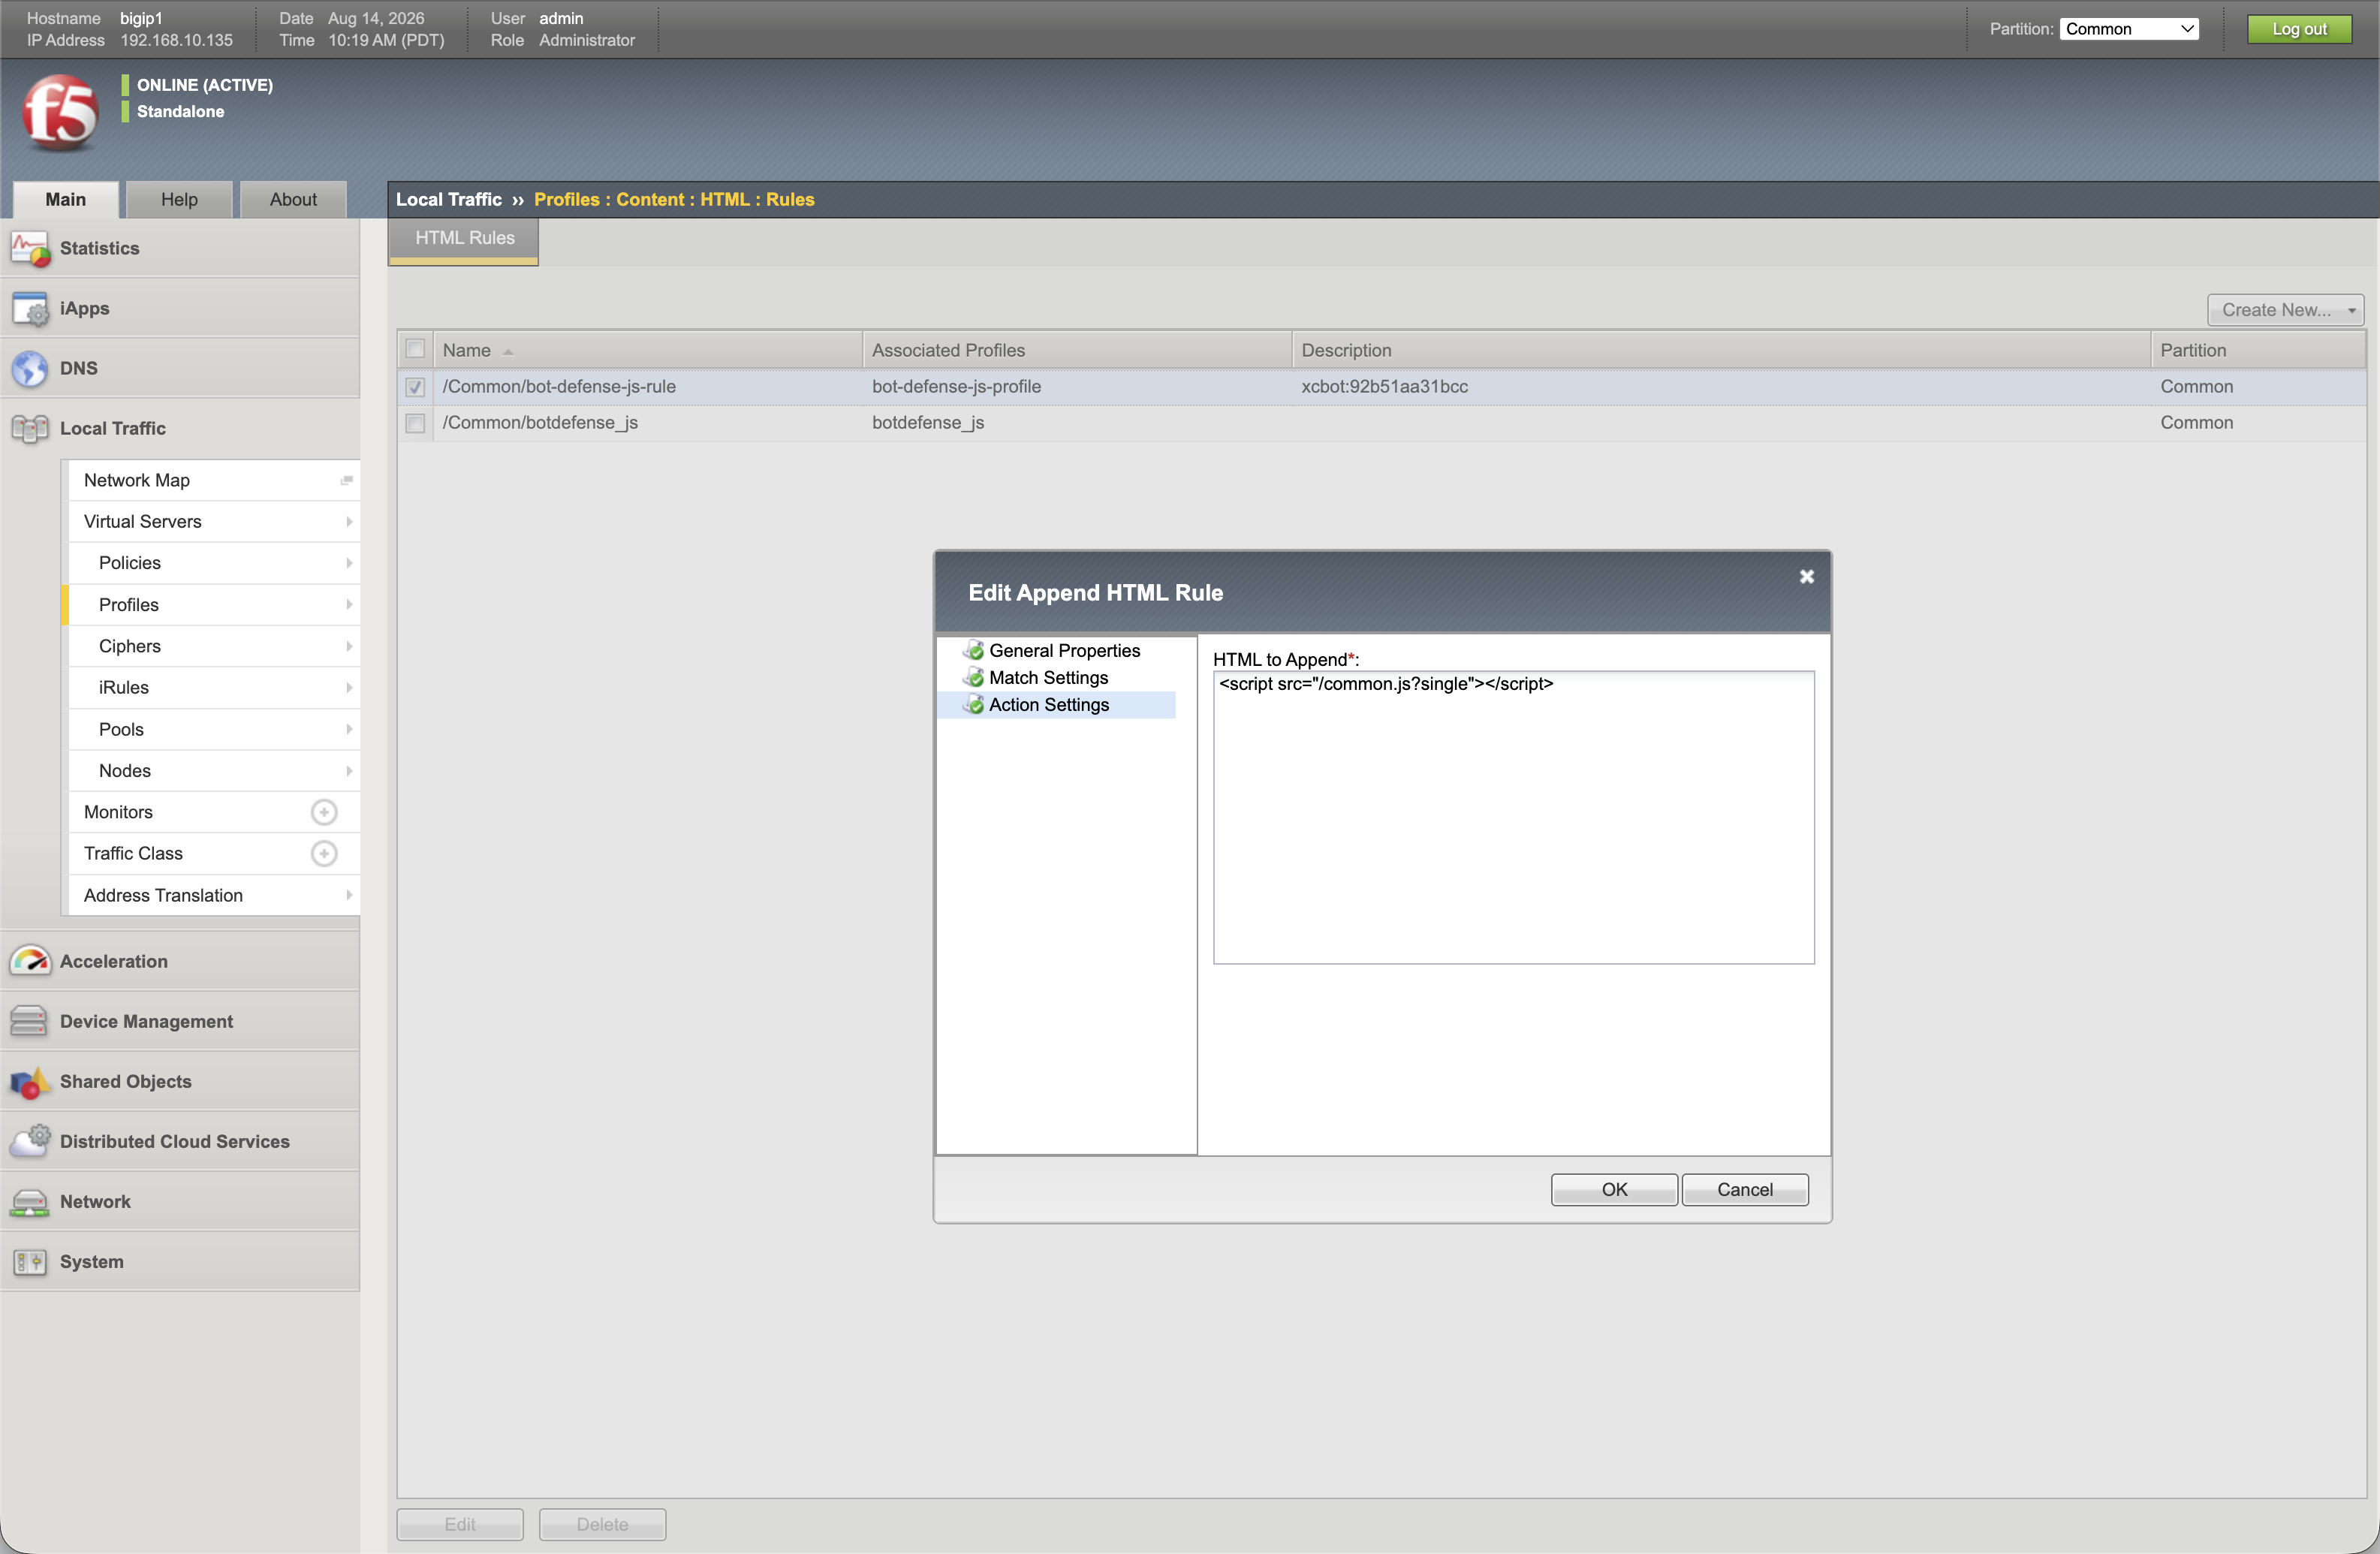Screen dimensions: 2380x1554
Task: Open Acceleration via its gauge icon
Action: click(30, 962)
